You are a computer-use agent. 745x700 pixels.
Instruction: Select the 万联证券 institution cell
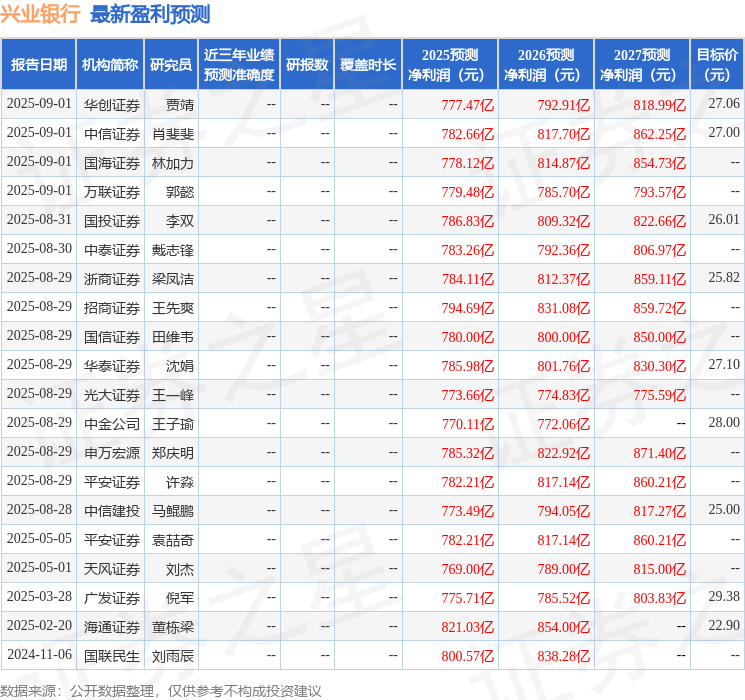(112, 192)
